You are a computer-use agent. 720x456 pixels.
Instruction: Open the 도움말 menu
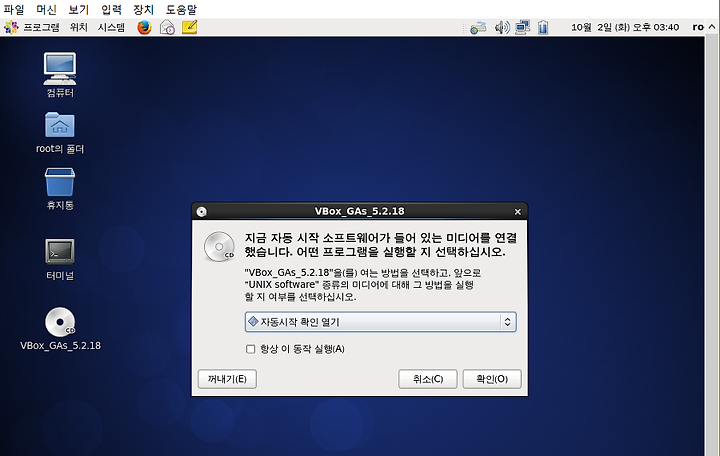[x=181, y=9]
